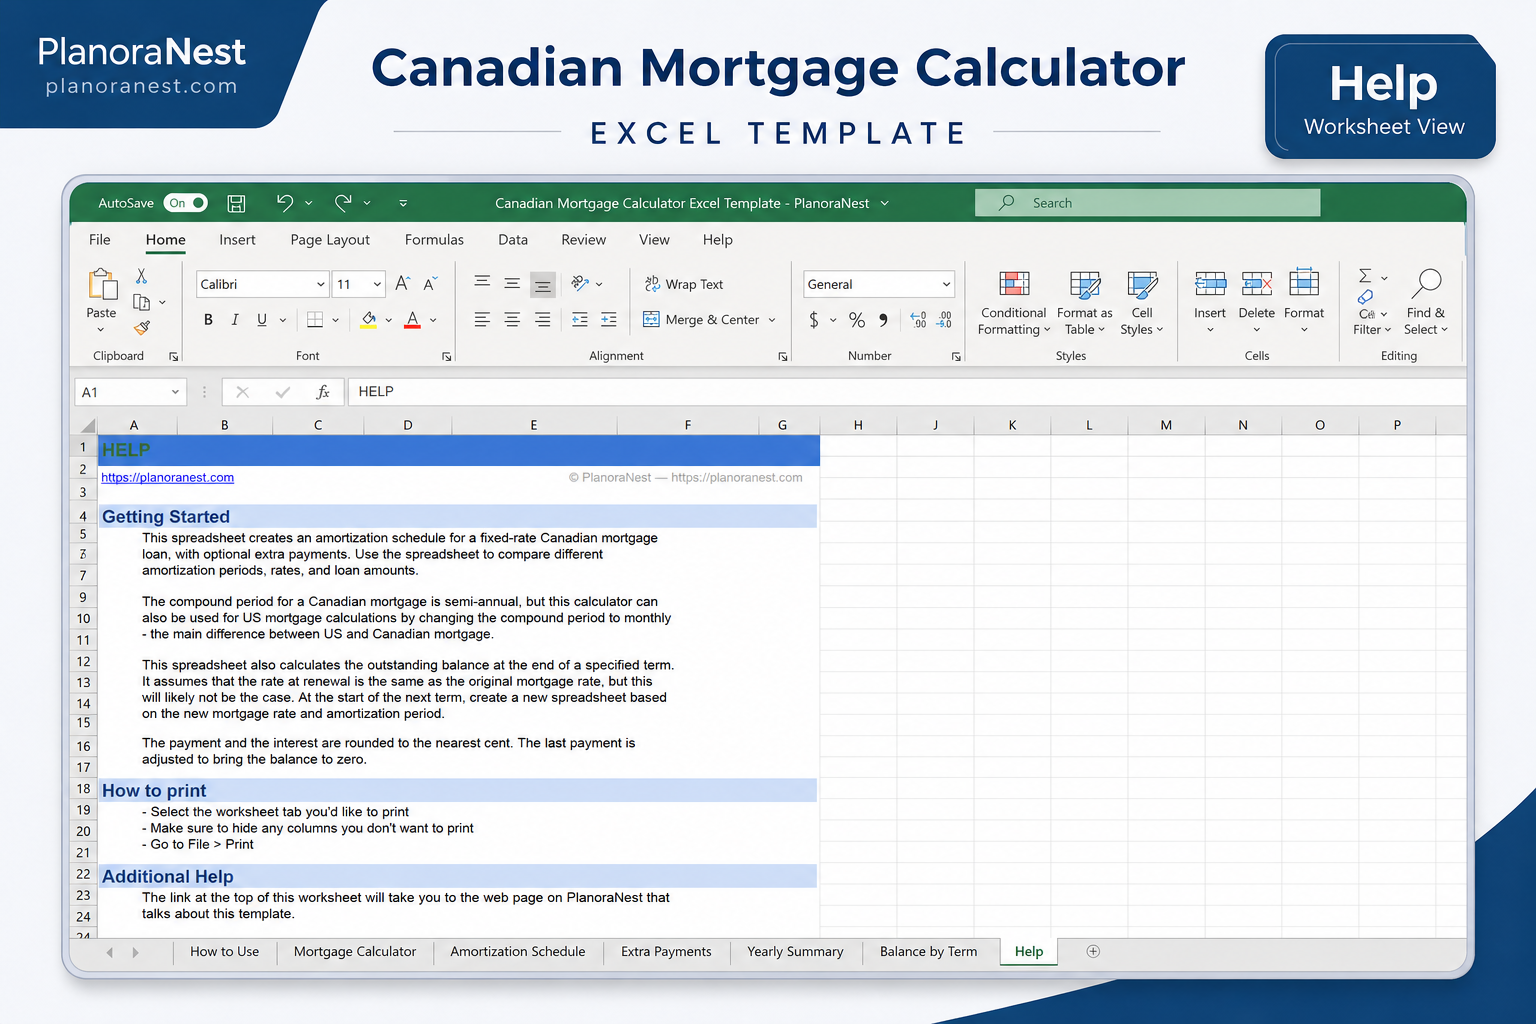The image size is (1536, 1024).
Task: Apply Bold formatting
Action: click(x=208, y=320)
